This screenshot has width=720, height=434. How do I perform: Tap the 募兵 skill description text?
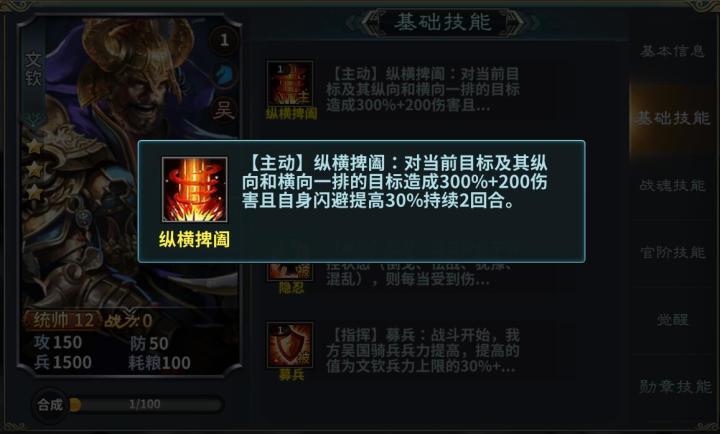[x=422, y=350]
